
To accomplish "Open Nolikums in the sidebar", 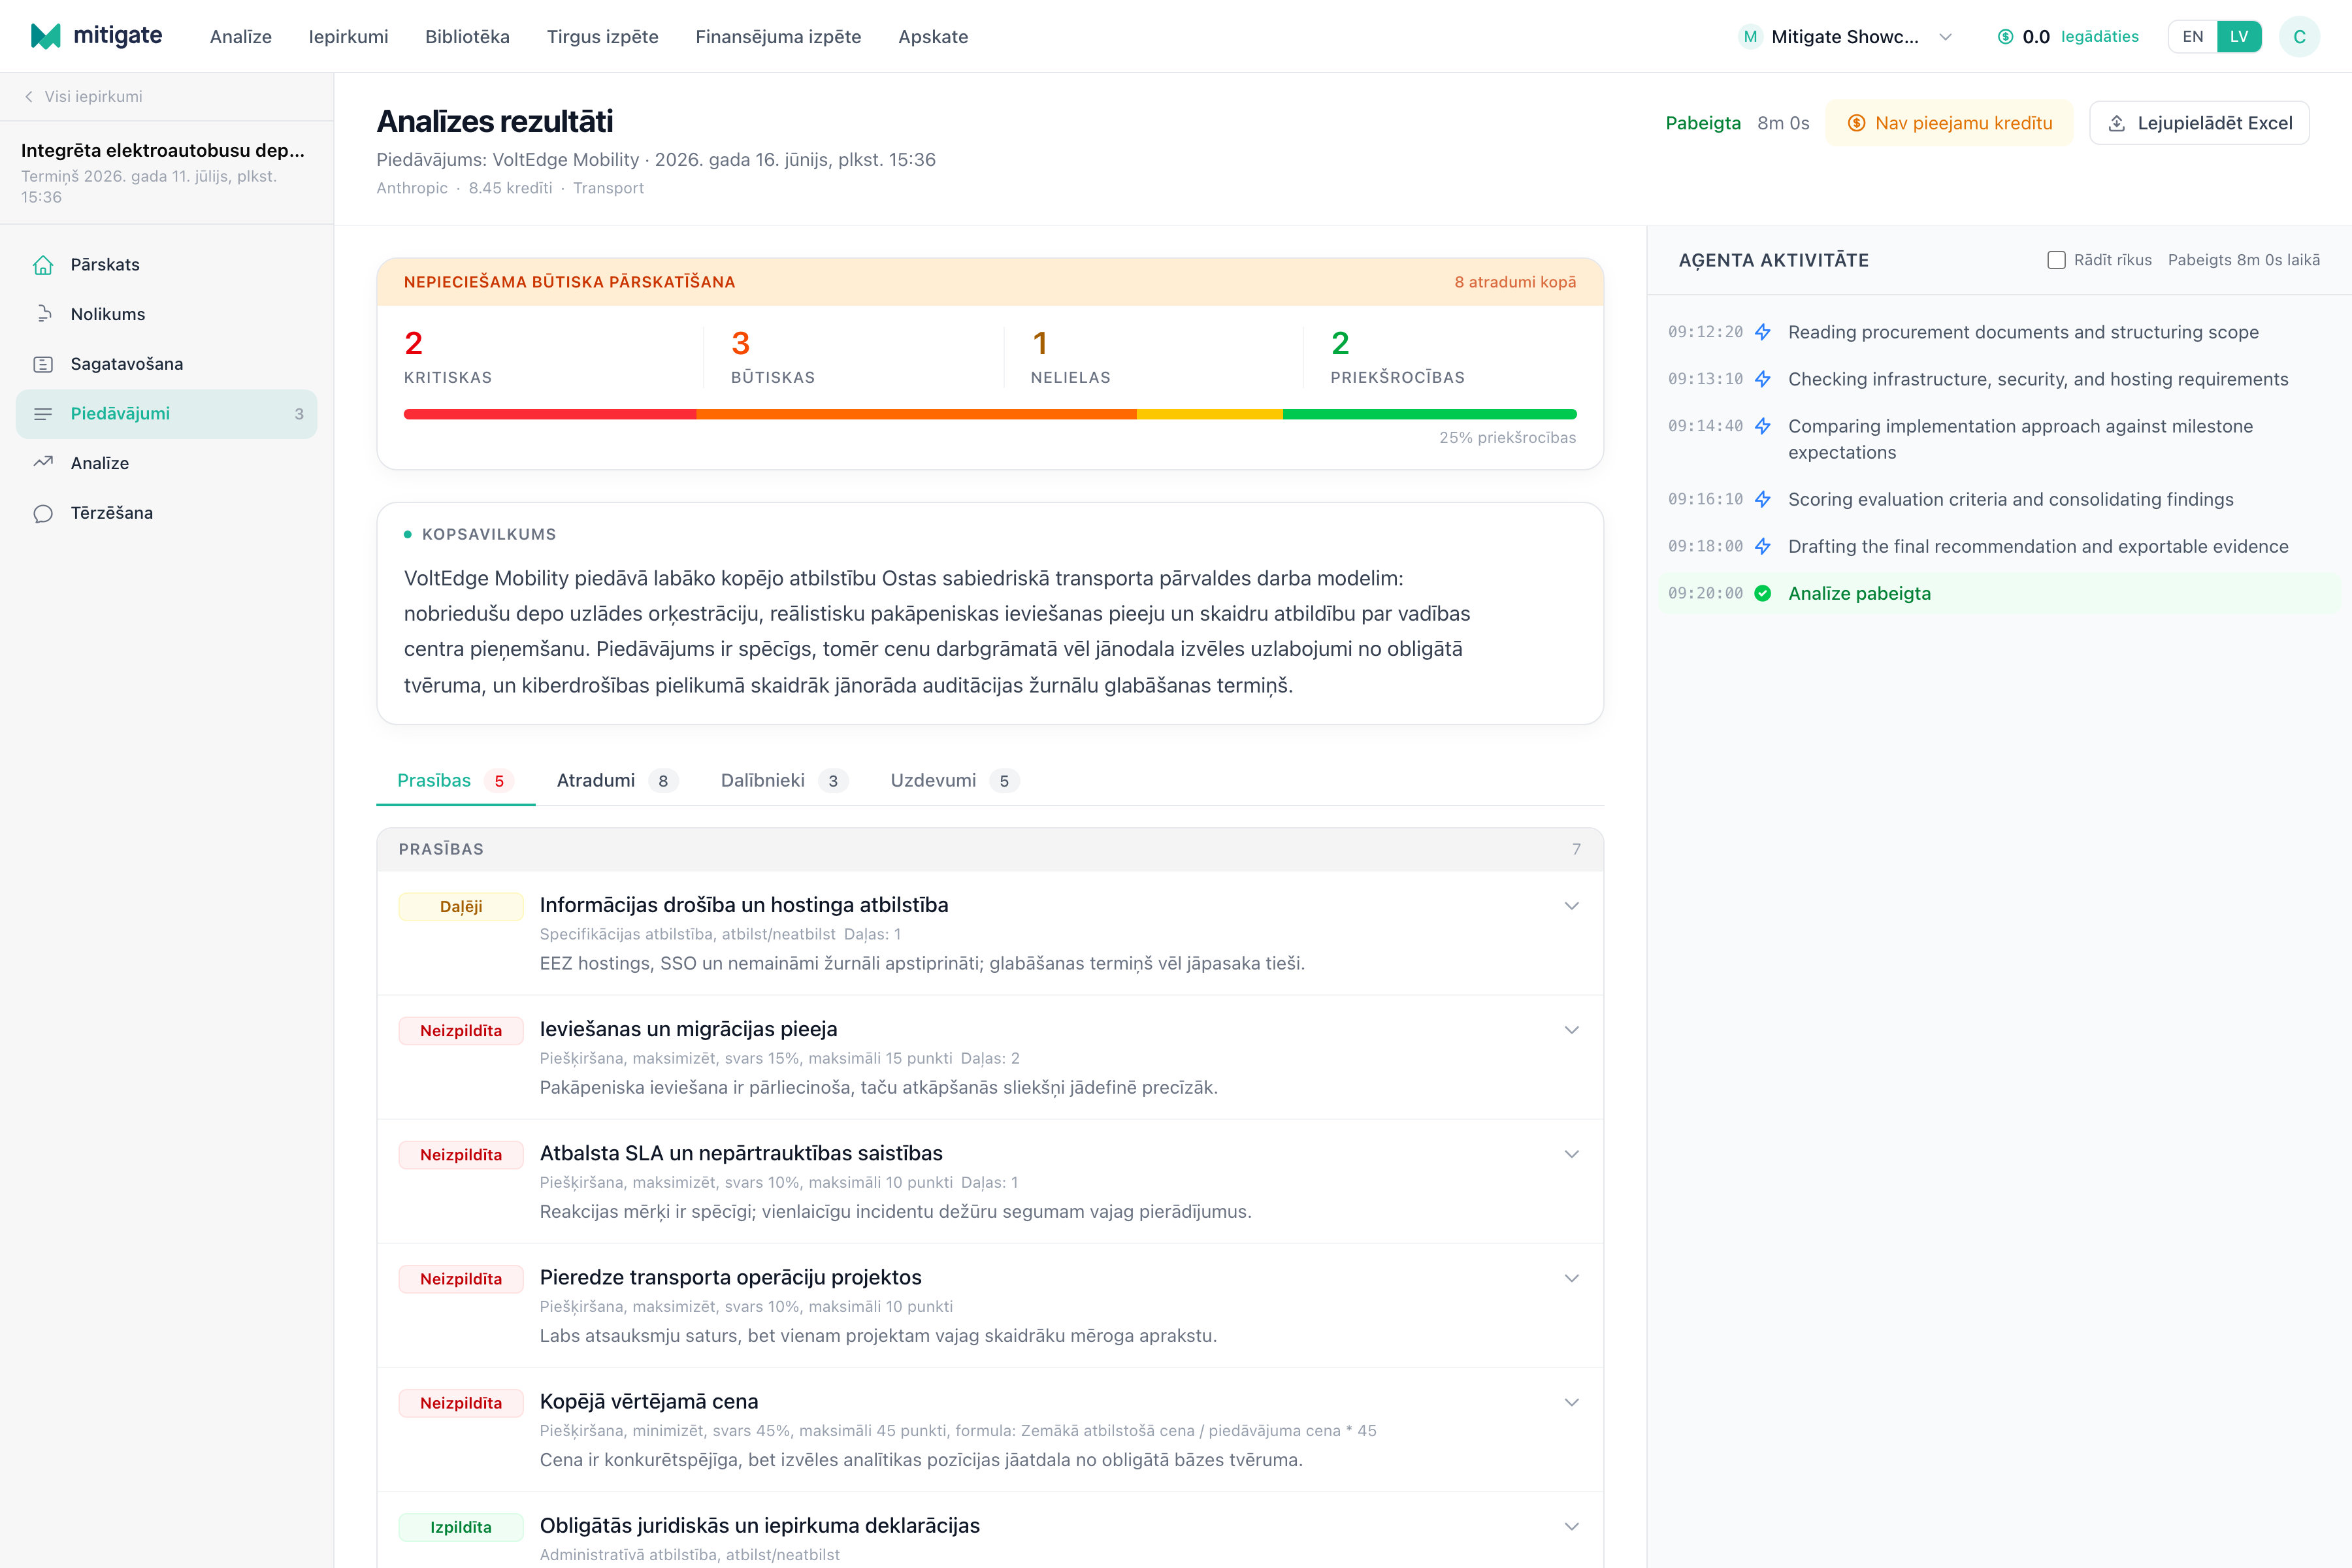I will [x=166, y=314].
